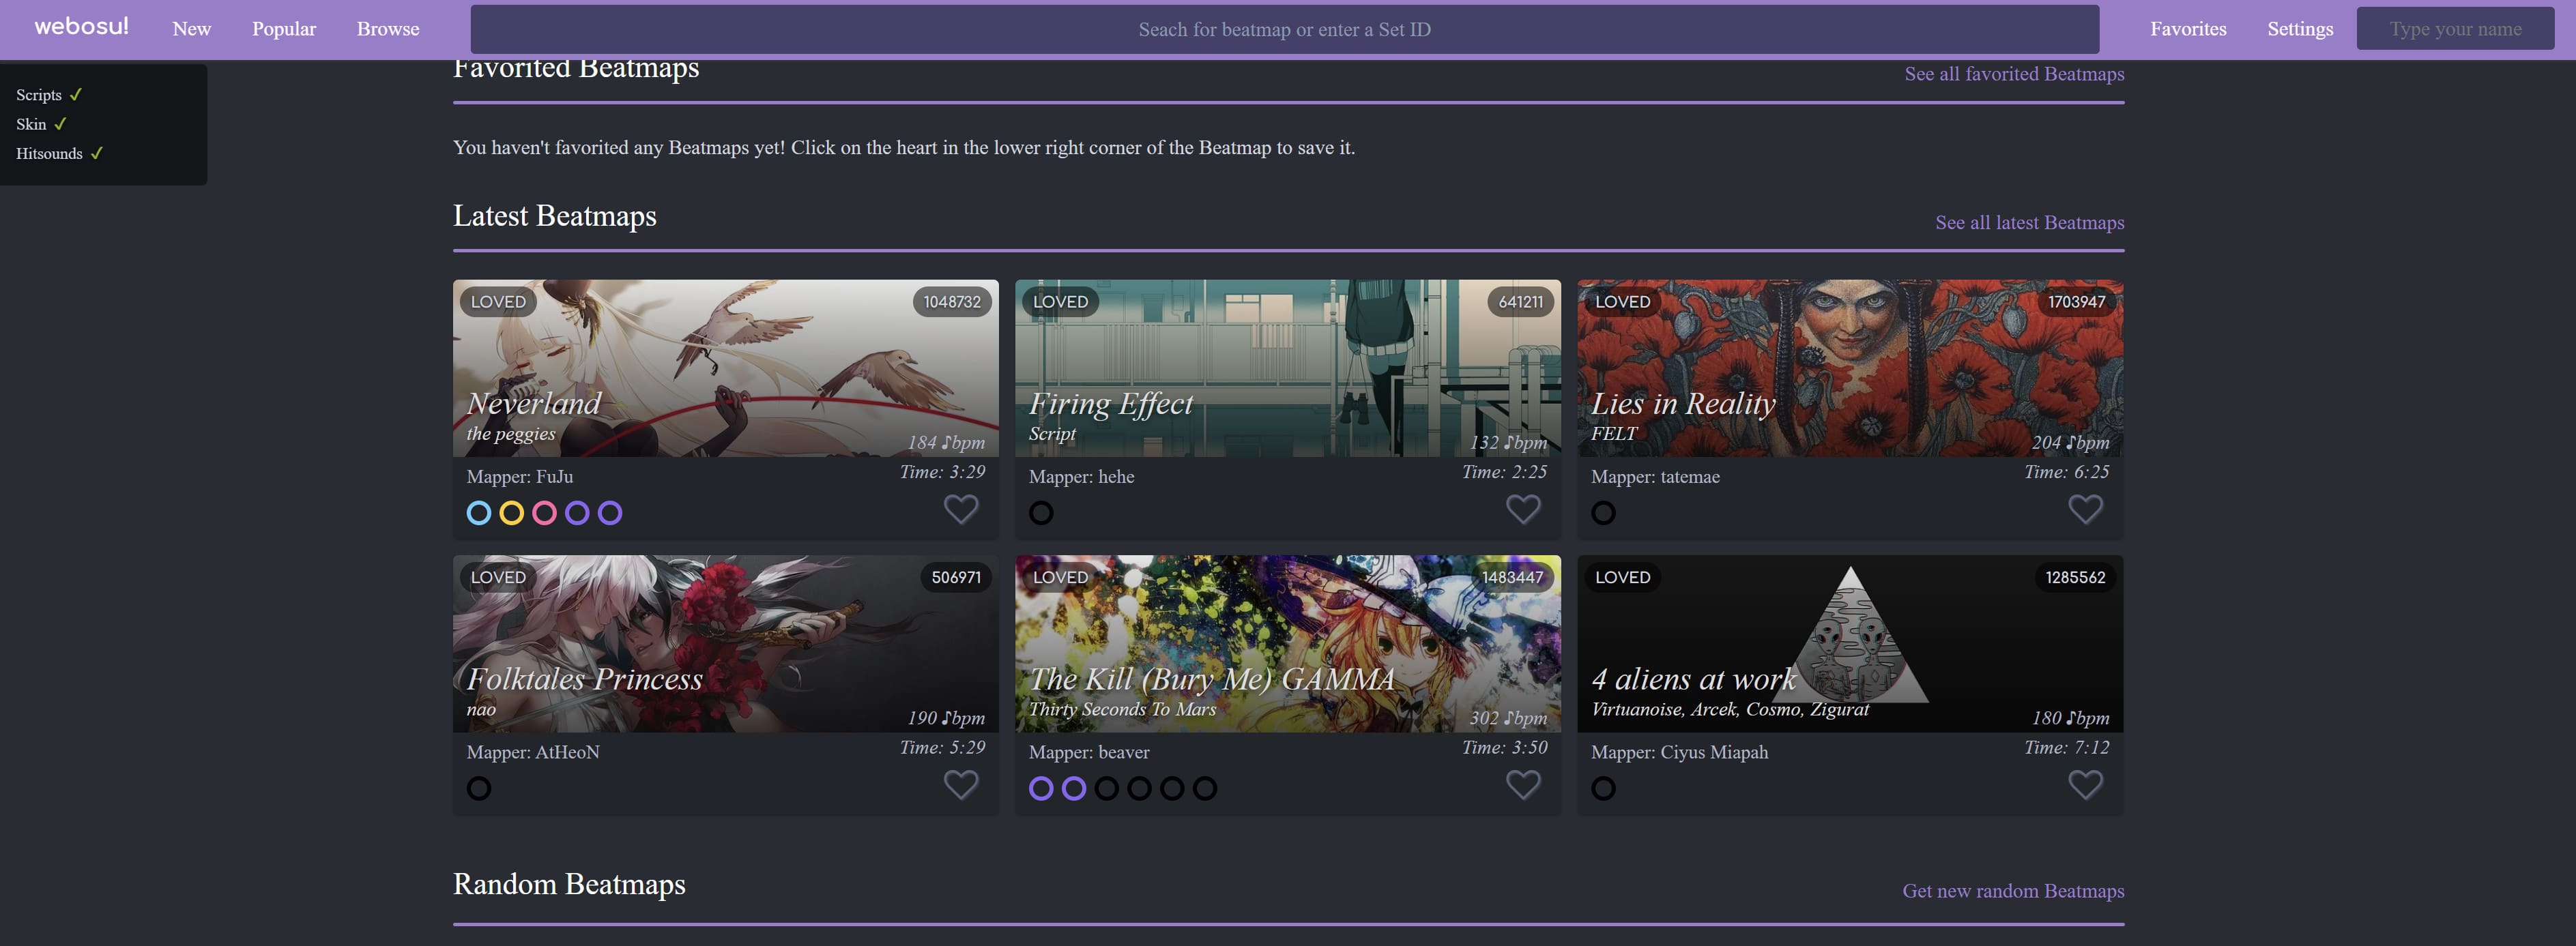Open The Kill (Bury Me) GAMMA cover image
Viewport: 2576px width, 946px height.
coord(1288,644)
